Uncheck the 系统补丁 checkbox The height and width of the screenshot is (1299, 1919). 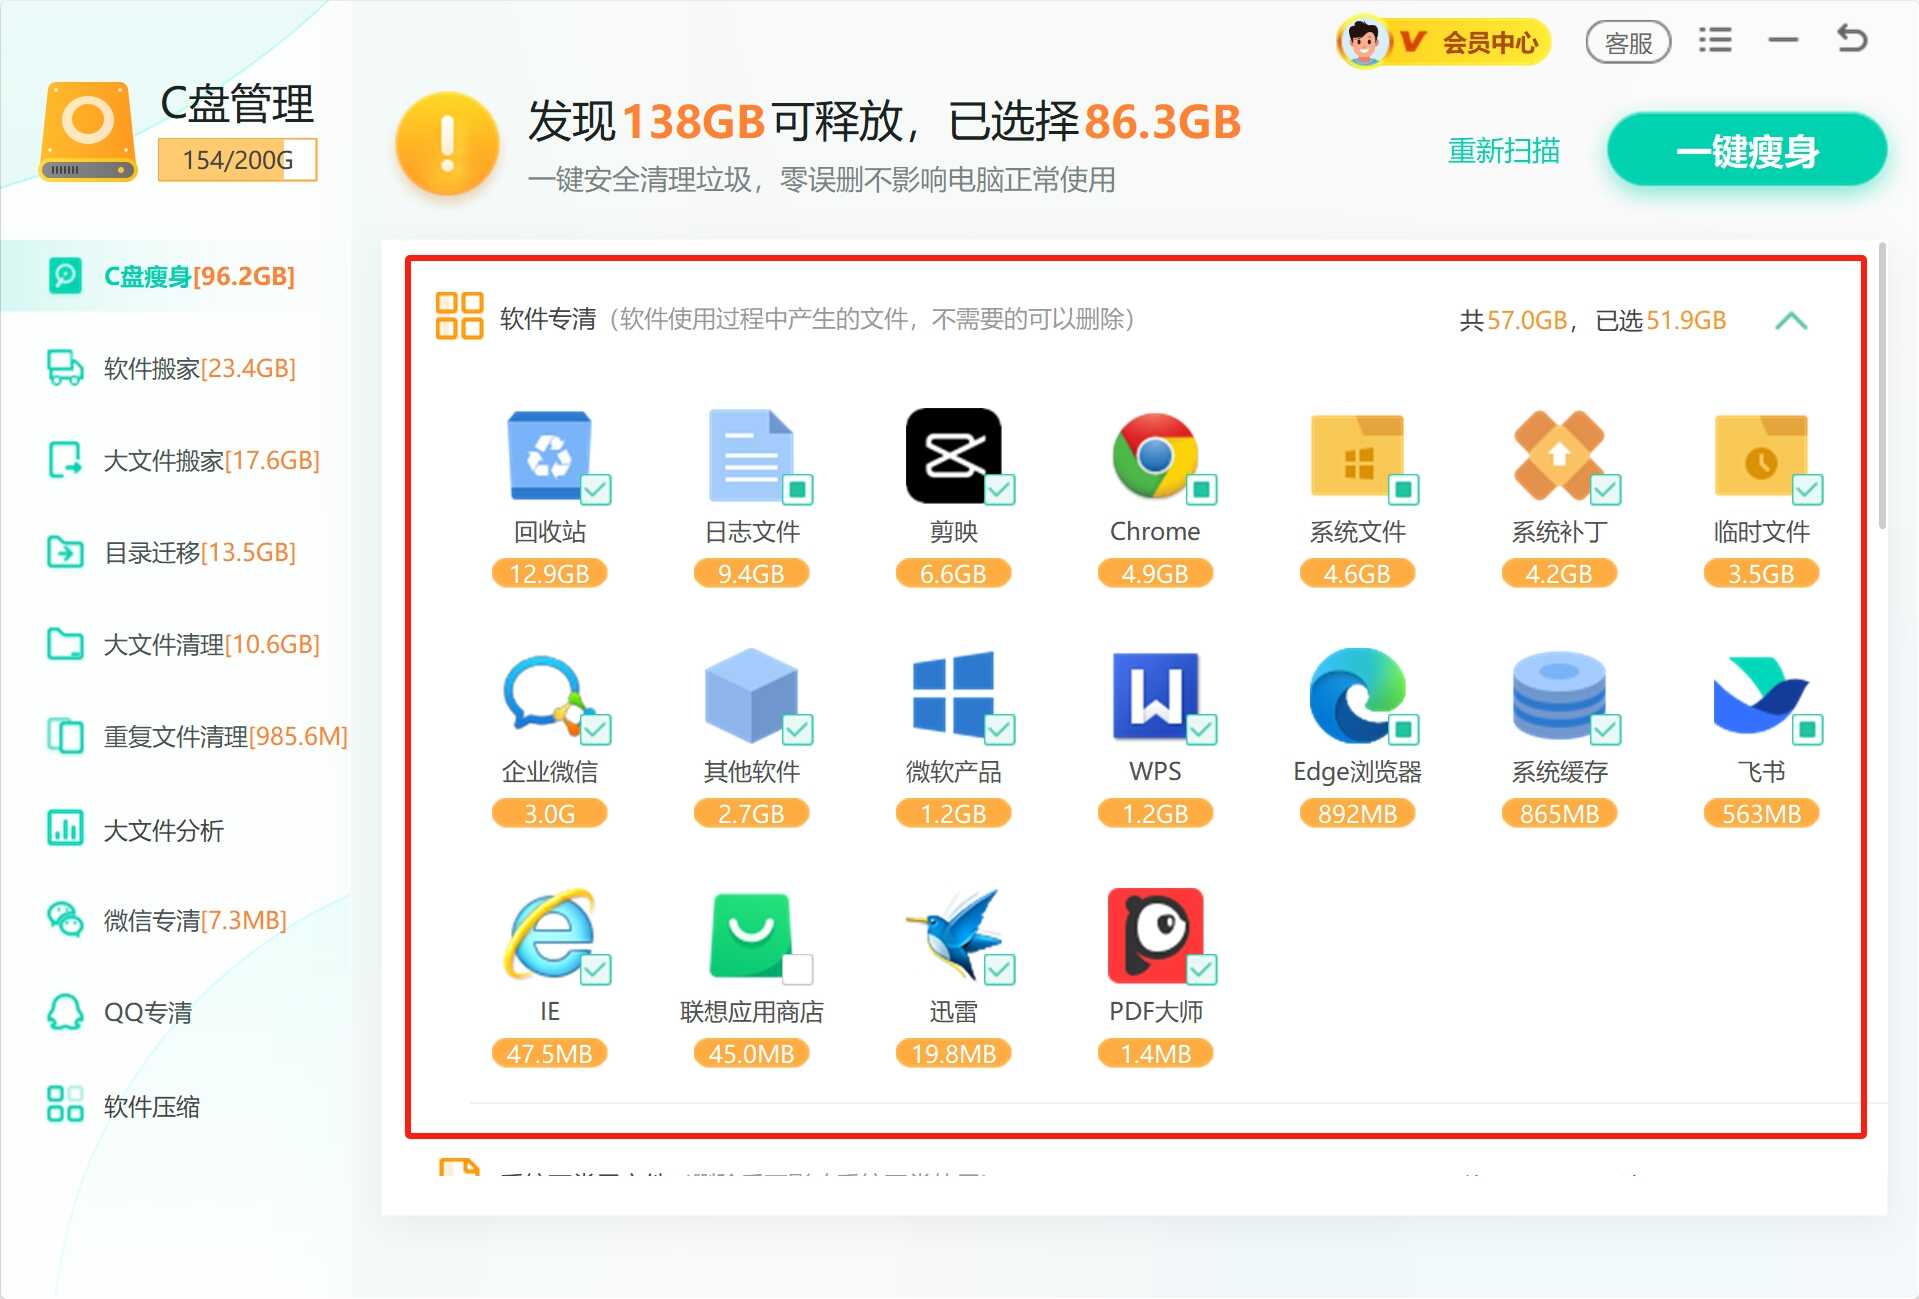pyautogui.click(x=1606, y=489)
